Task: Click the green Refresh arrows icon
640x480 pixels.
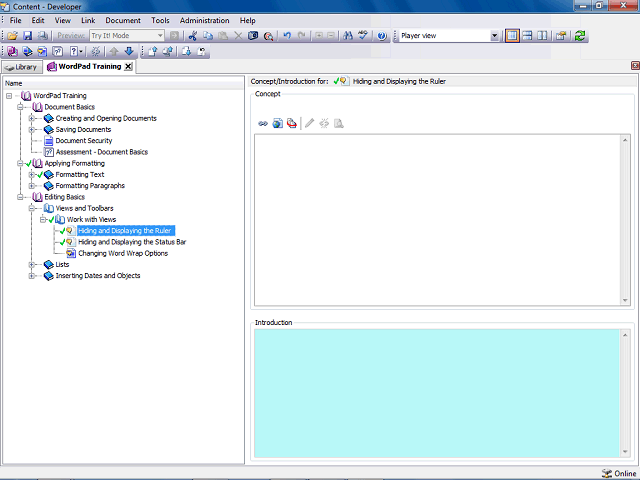Action: [580, 36]
